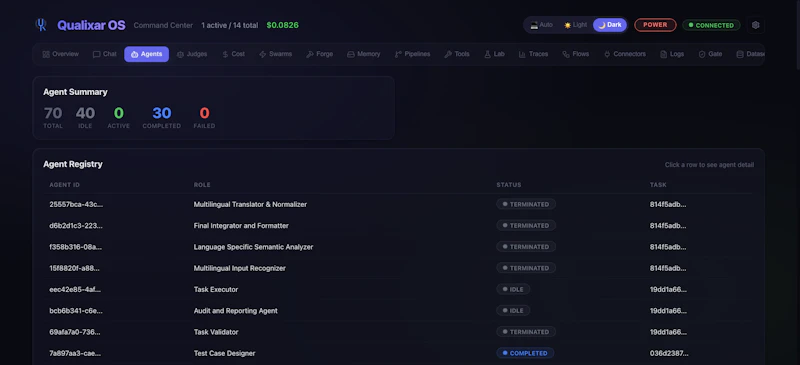This screenshot has height=365, width=800.
Task: Switch to the Forge tab
Action: pos(319,54)
